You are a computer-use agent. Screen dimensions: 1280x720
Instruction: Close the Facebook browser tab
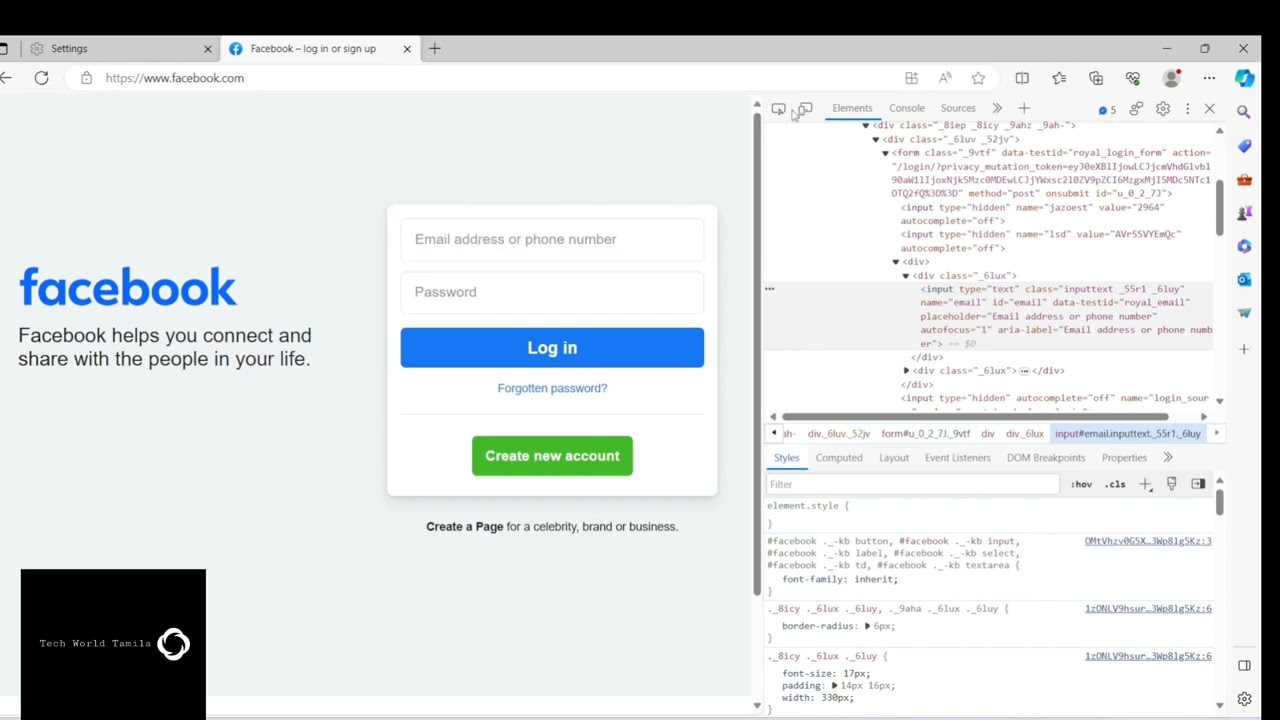407,49
